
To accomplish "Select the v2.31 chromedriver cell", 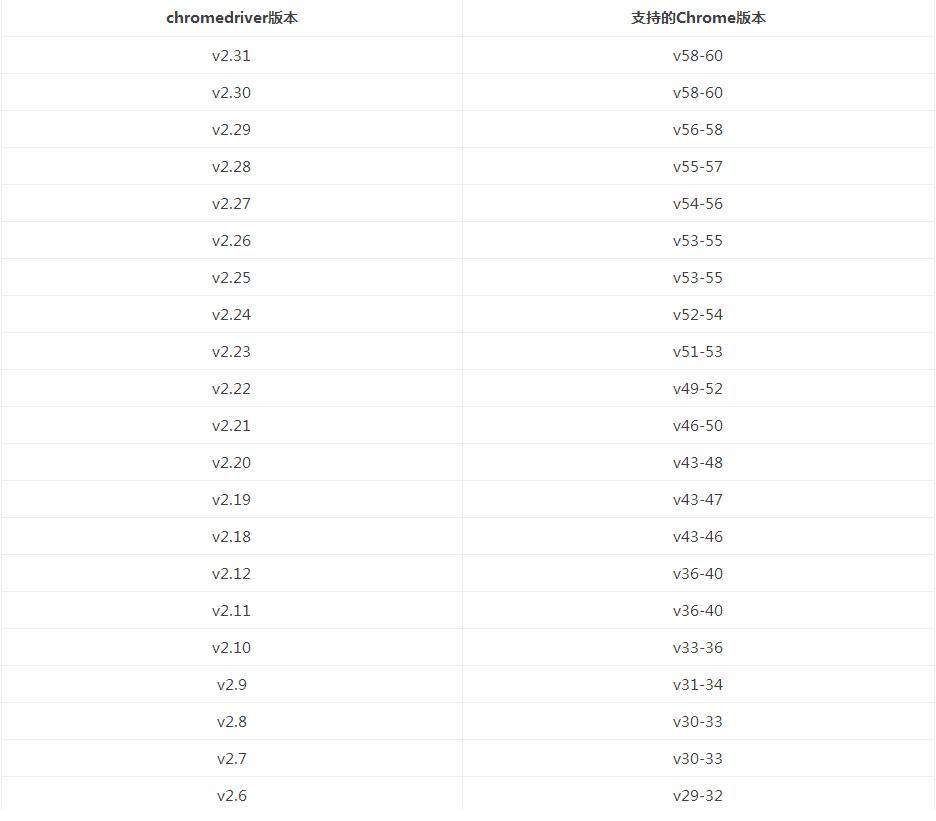I will pos(231,56).
